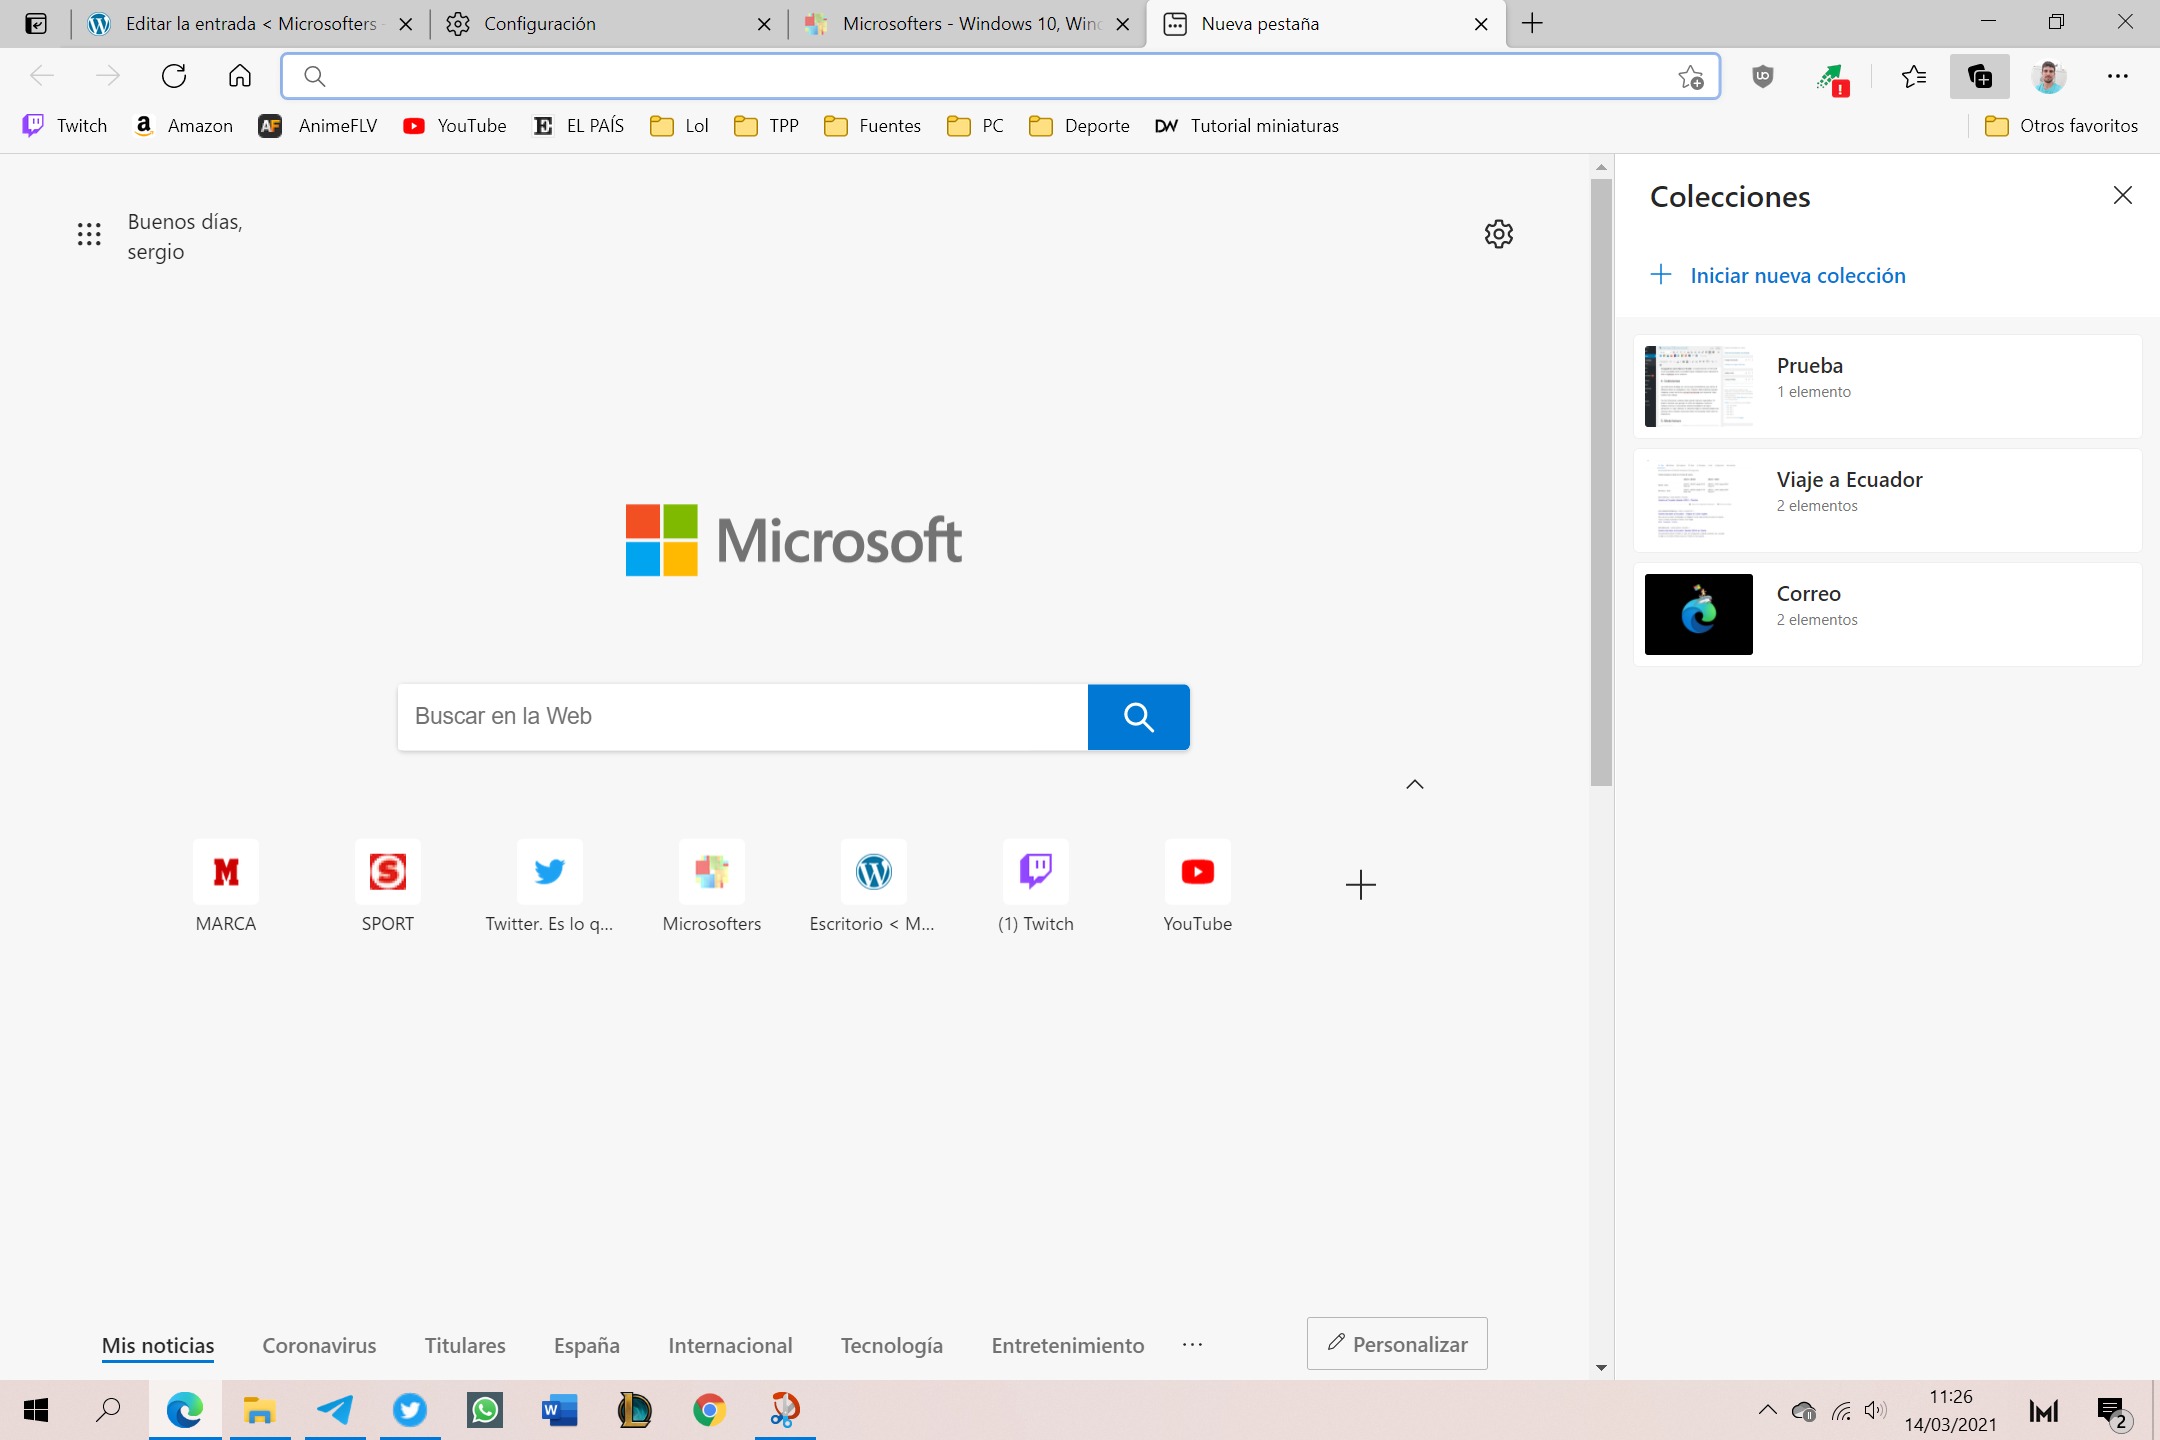Select the Entretenimiento news tab

point(1068,1346)
